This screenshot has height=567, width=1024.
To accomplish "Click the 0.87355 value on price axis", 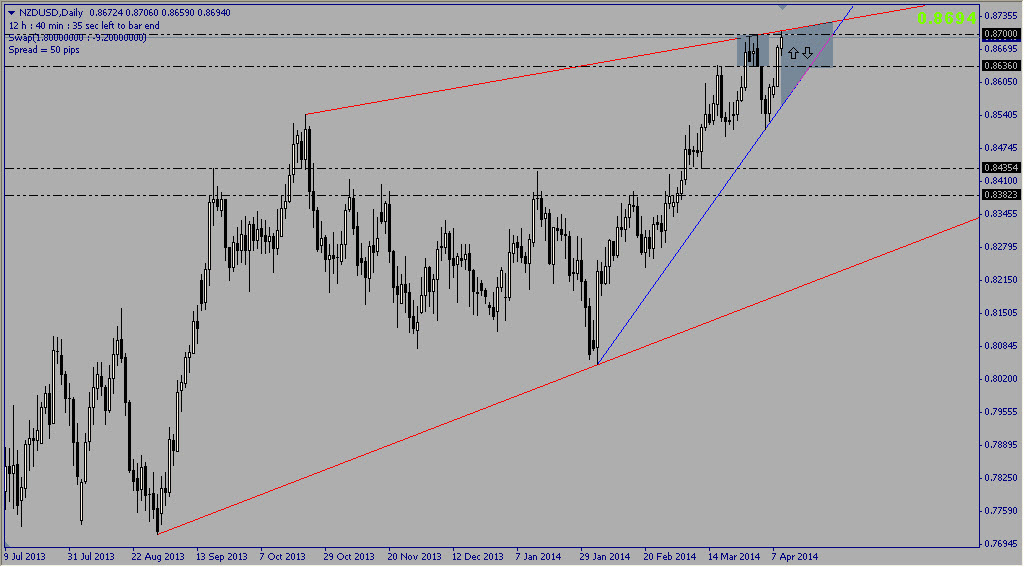I will (x=1000, y=17).
